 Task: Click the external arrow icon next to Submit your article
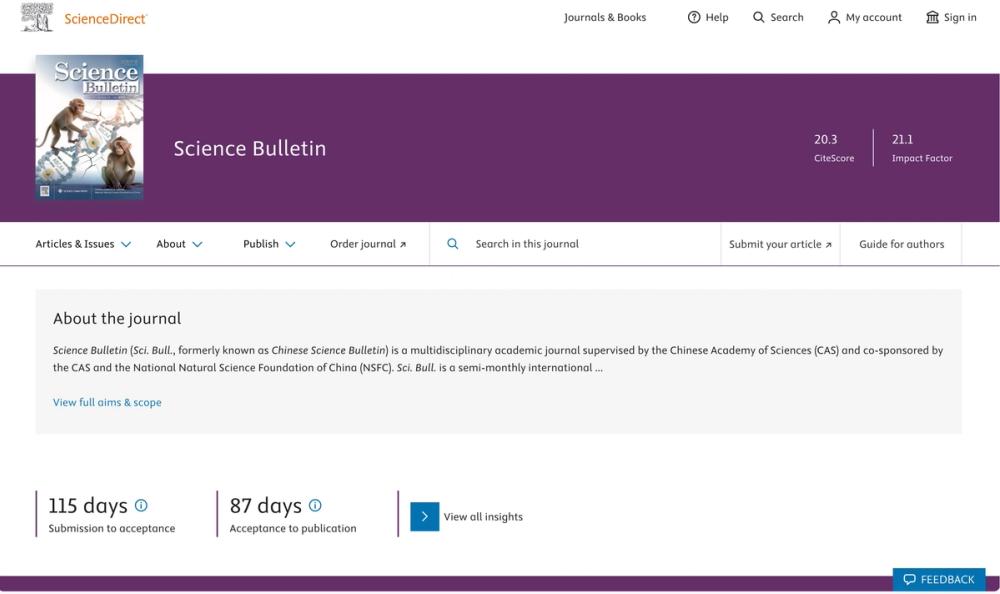[828, 244]
